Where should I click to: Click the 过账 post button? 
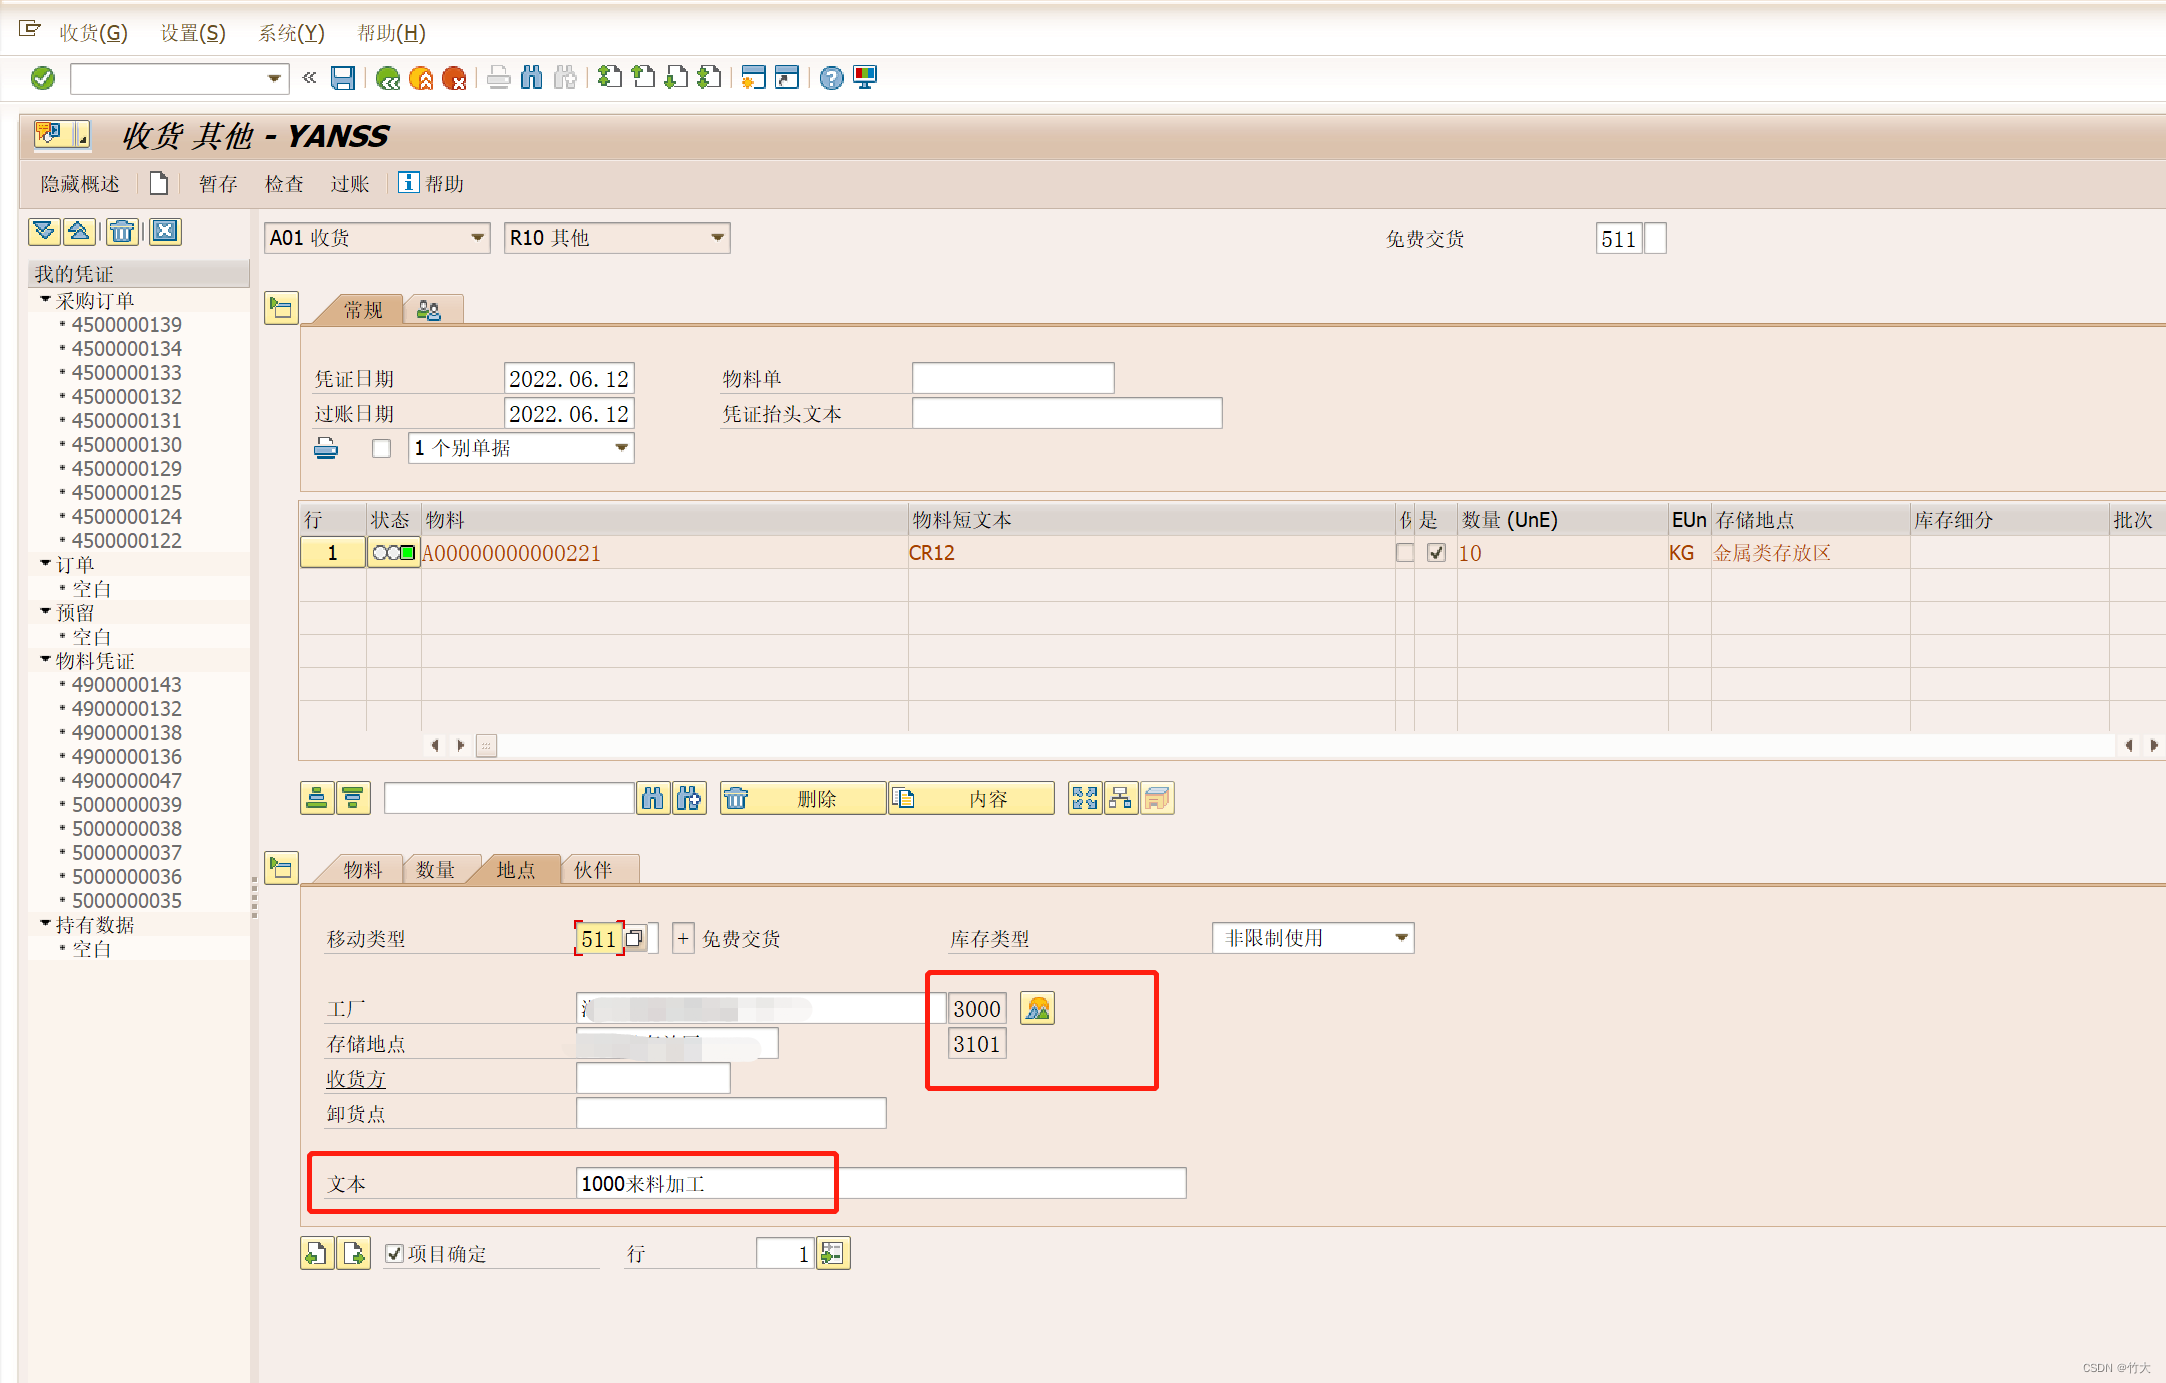pos(350,184)
